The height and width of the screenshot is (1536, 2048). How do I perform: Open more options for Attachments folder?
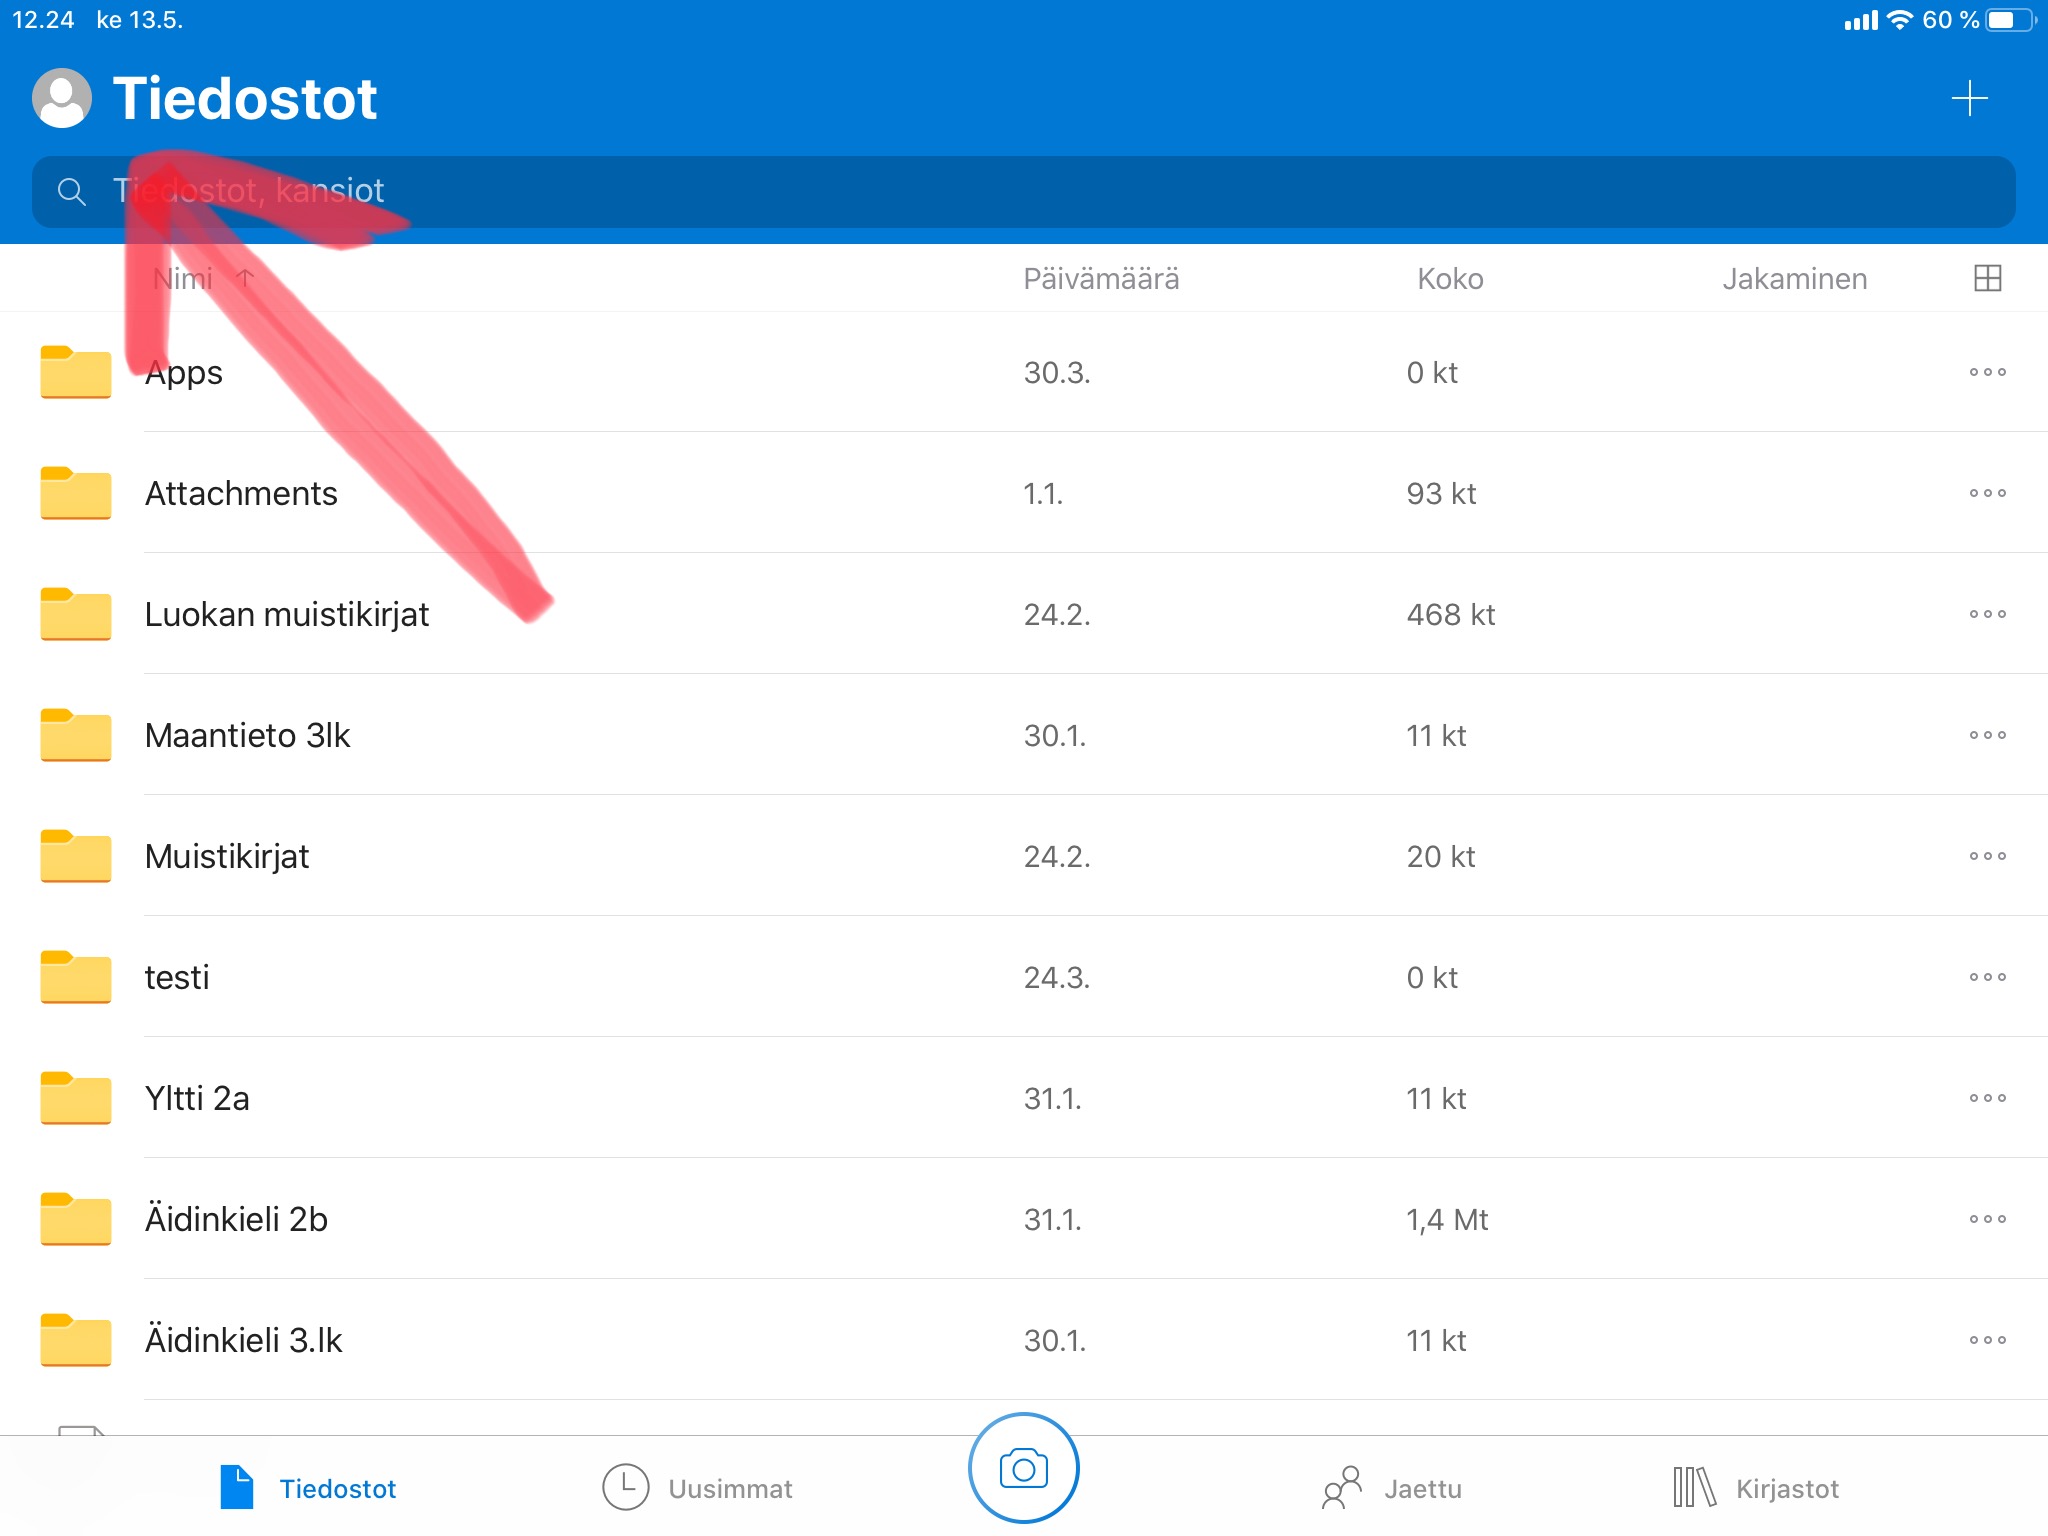[x=1987, y=493]
